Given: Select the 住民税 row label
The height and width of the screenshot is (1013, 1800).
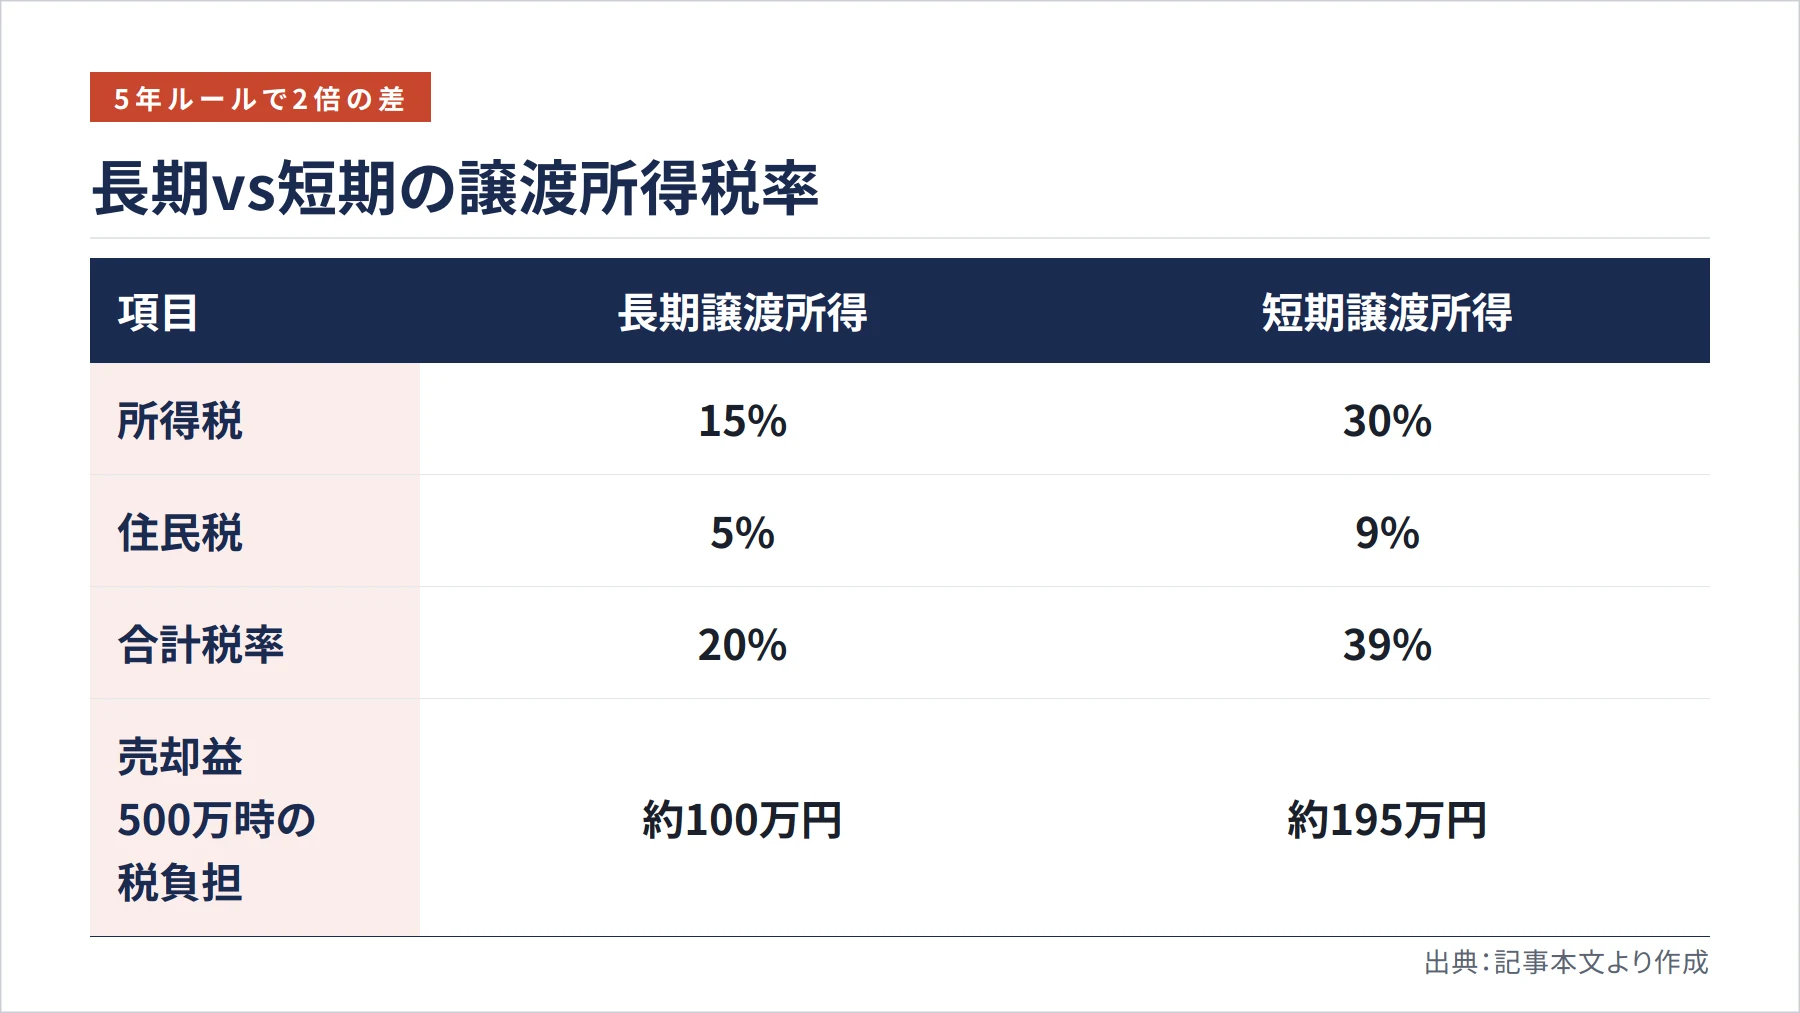Looking at the screenshot, I should 180,532.
